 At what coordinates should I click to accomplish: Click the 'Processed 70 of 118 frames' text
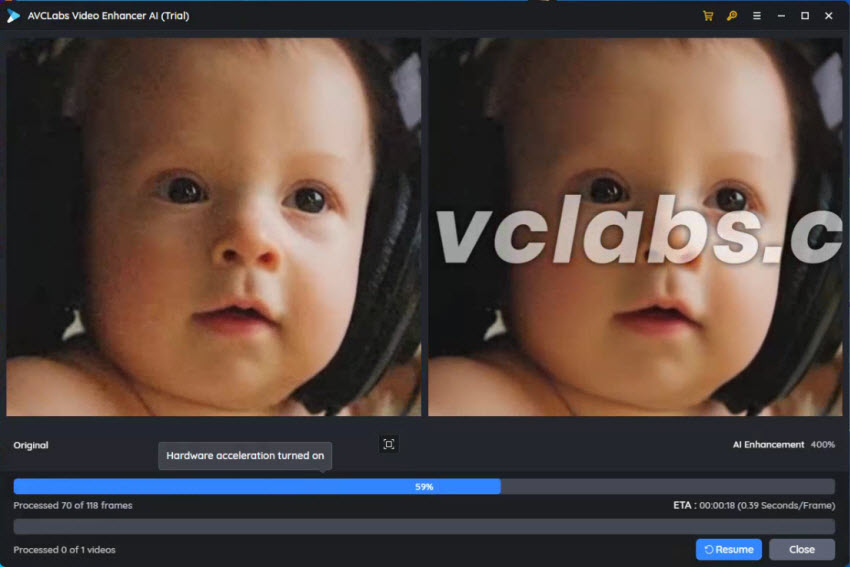coord(73,505)
